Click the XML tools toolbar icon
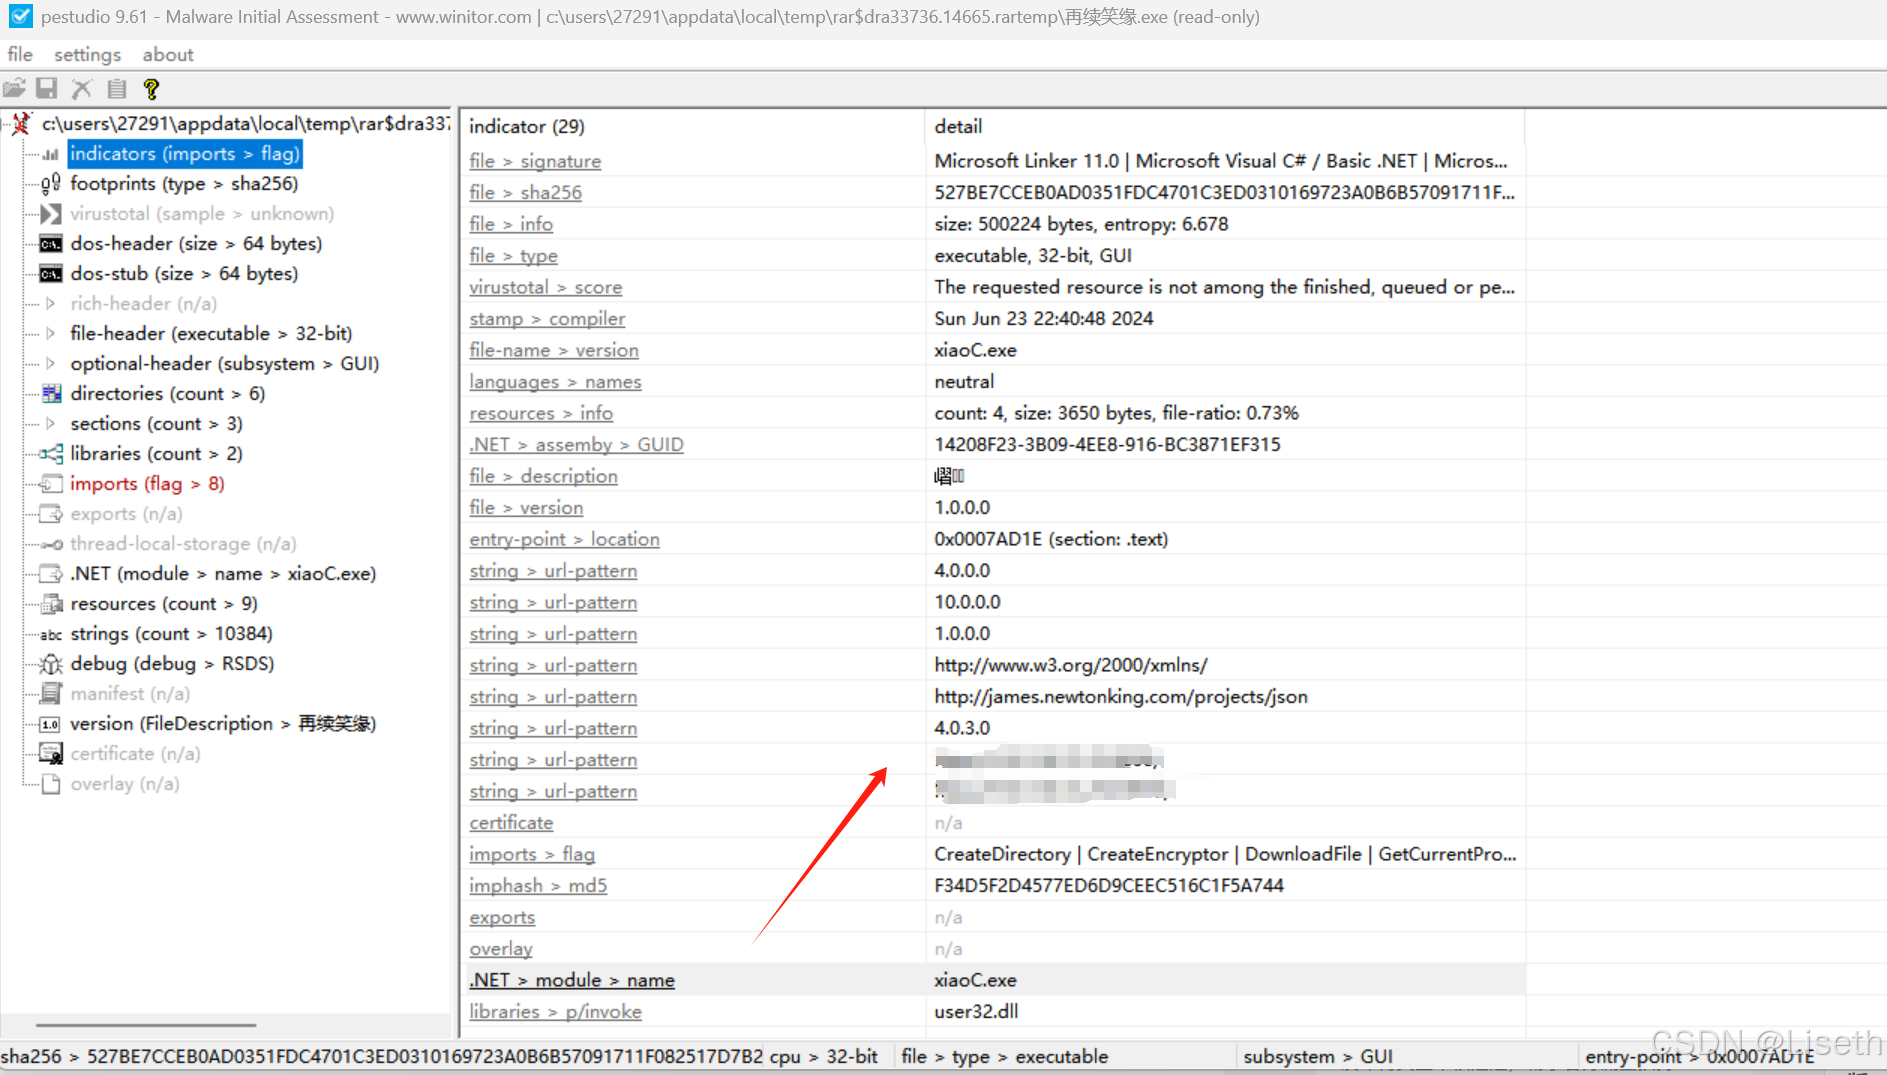The height and width of the screenshot is (1075, 1887). [81, 88]
